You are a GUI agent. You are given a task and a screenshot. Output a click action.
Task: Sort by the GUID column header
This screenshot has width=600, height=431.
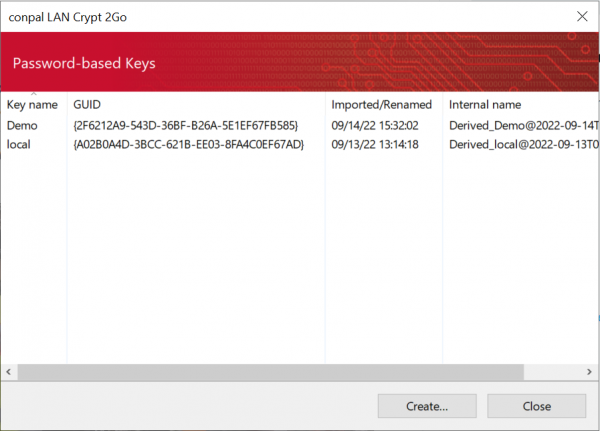pyautogui.click(x=196, y=104)
